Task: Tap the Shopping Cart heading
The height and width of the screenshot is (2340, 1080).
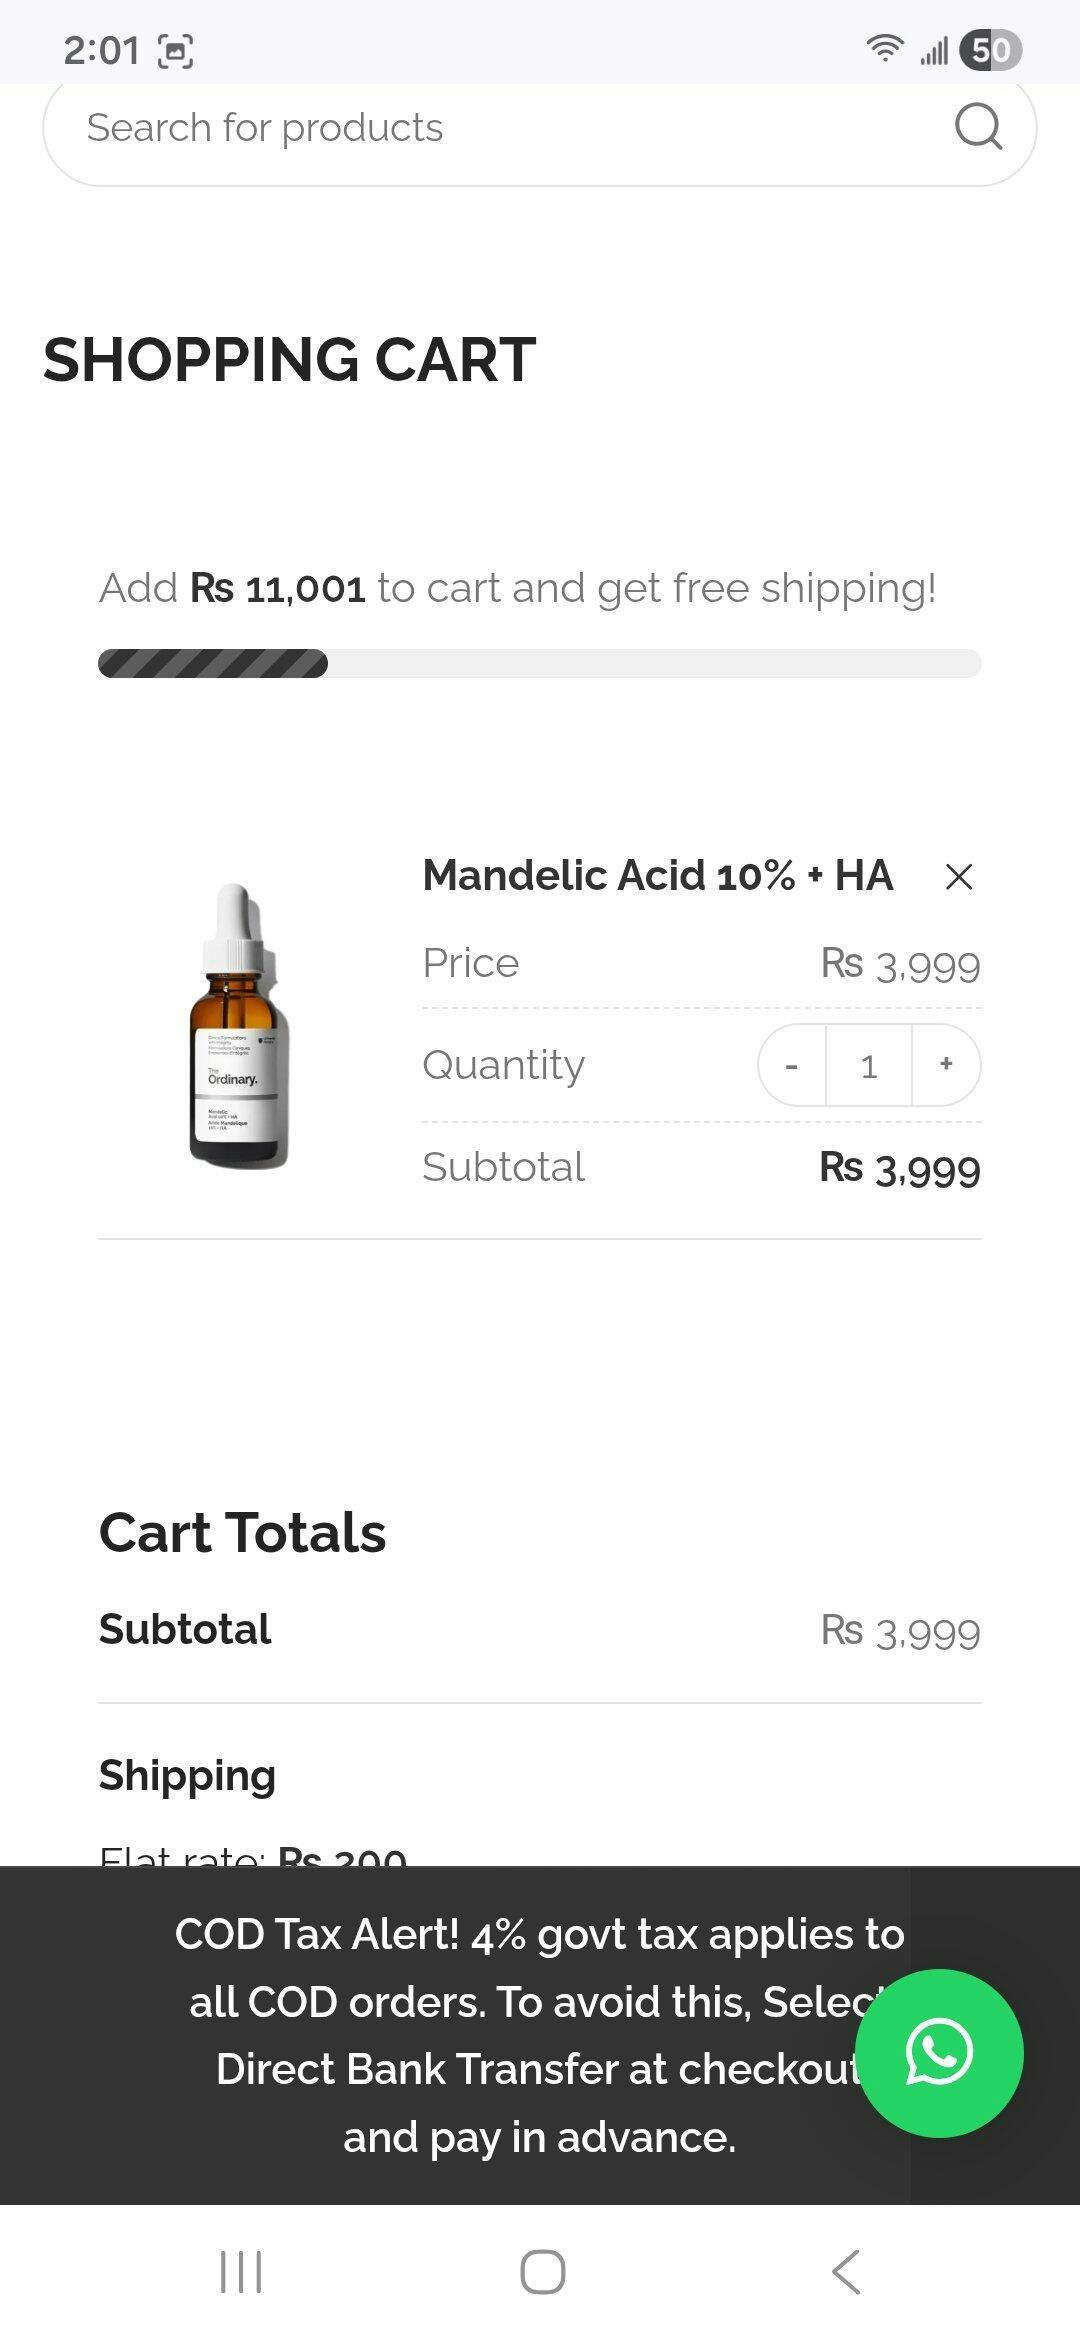Action: (290, 360)
